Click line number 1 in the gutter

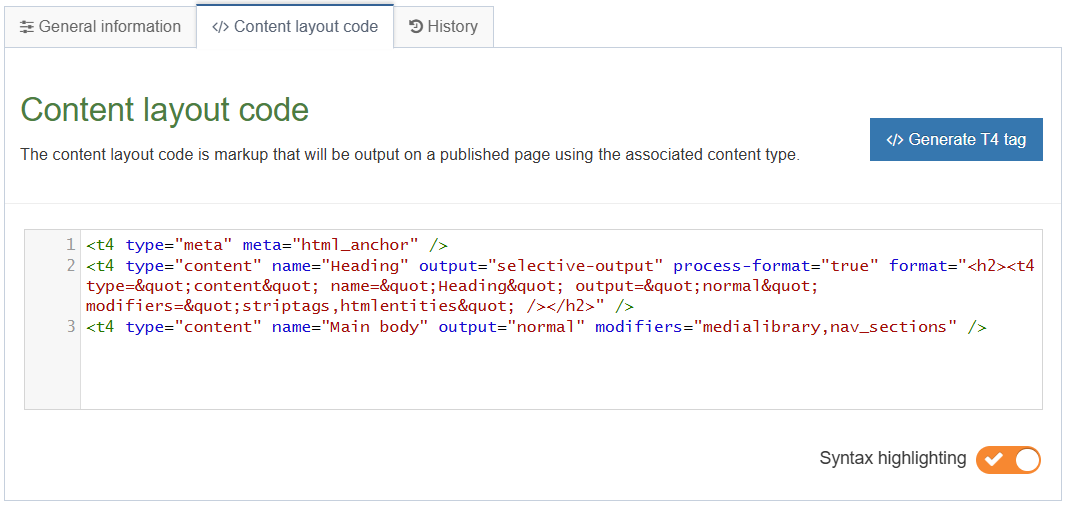tap(70, 245)
